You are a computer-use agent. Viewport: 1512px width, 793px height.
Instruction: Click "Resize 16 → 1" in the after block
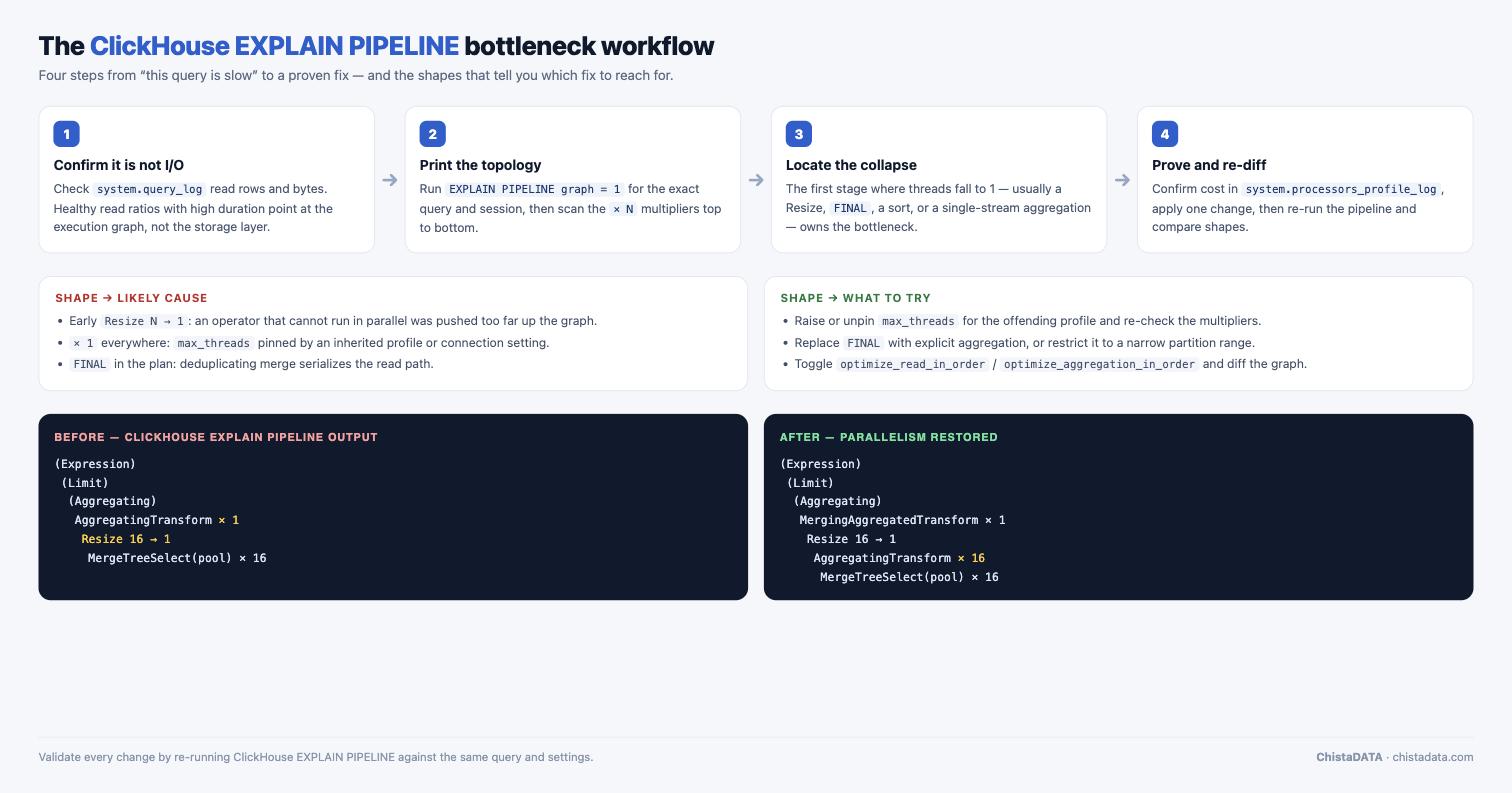851,539
